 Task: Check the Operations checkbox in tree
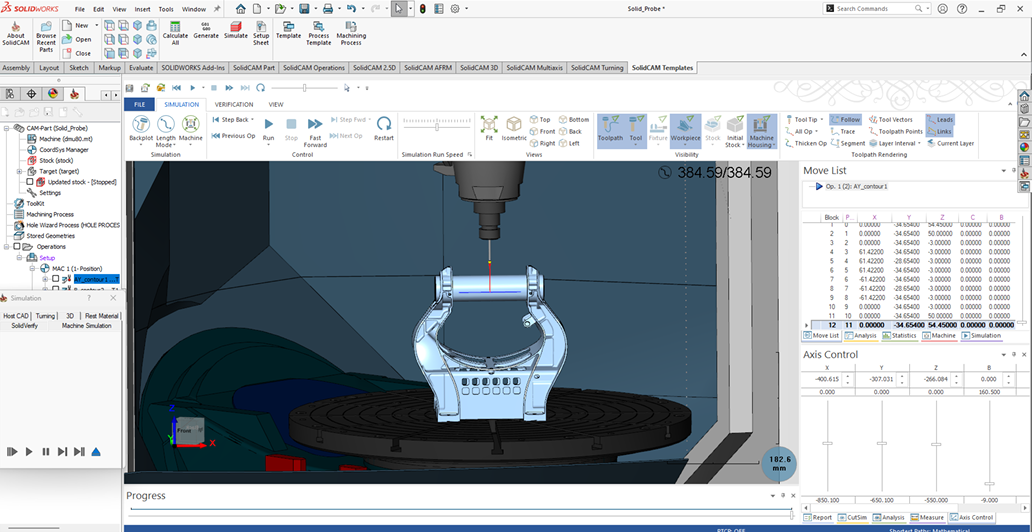point(16,247)
